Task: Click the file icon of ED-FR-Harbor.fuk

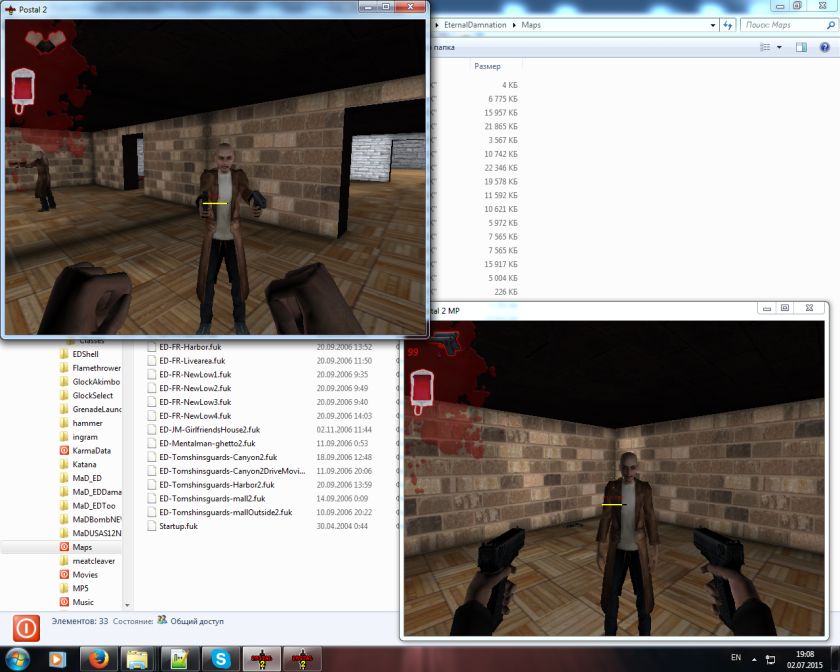Action: pyautogui.click(x=152, y=347)
